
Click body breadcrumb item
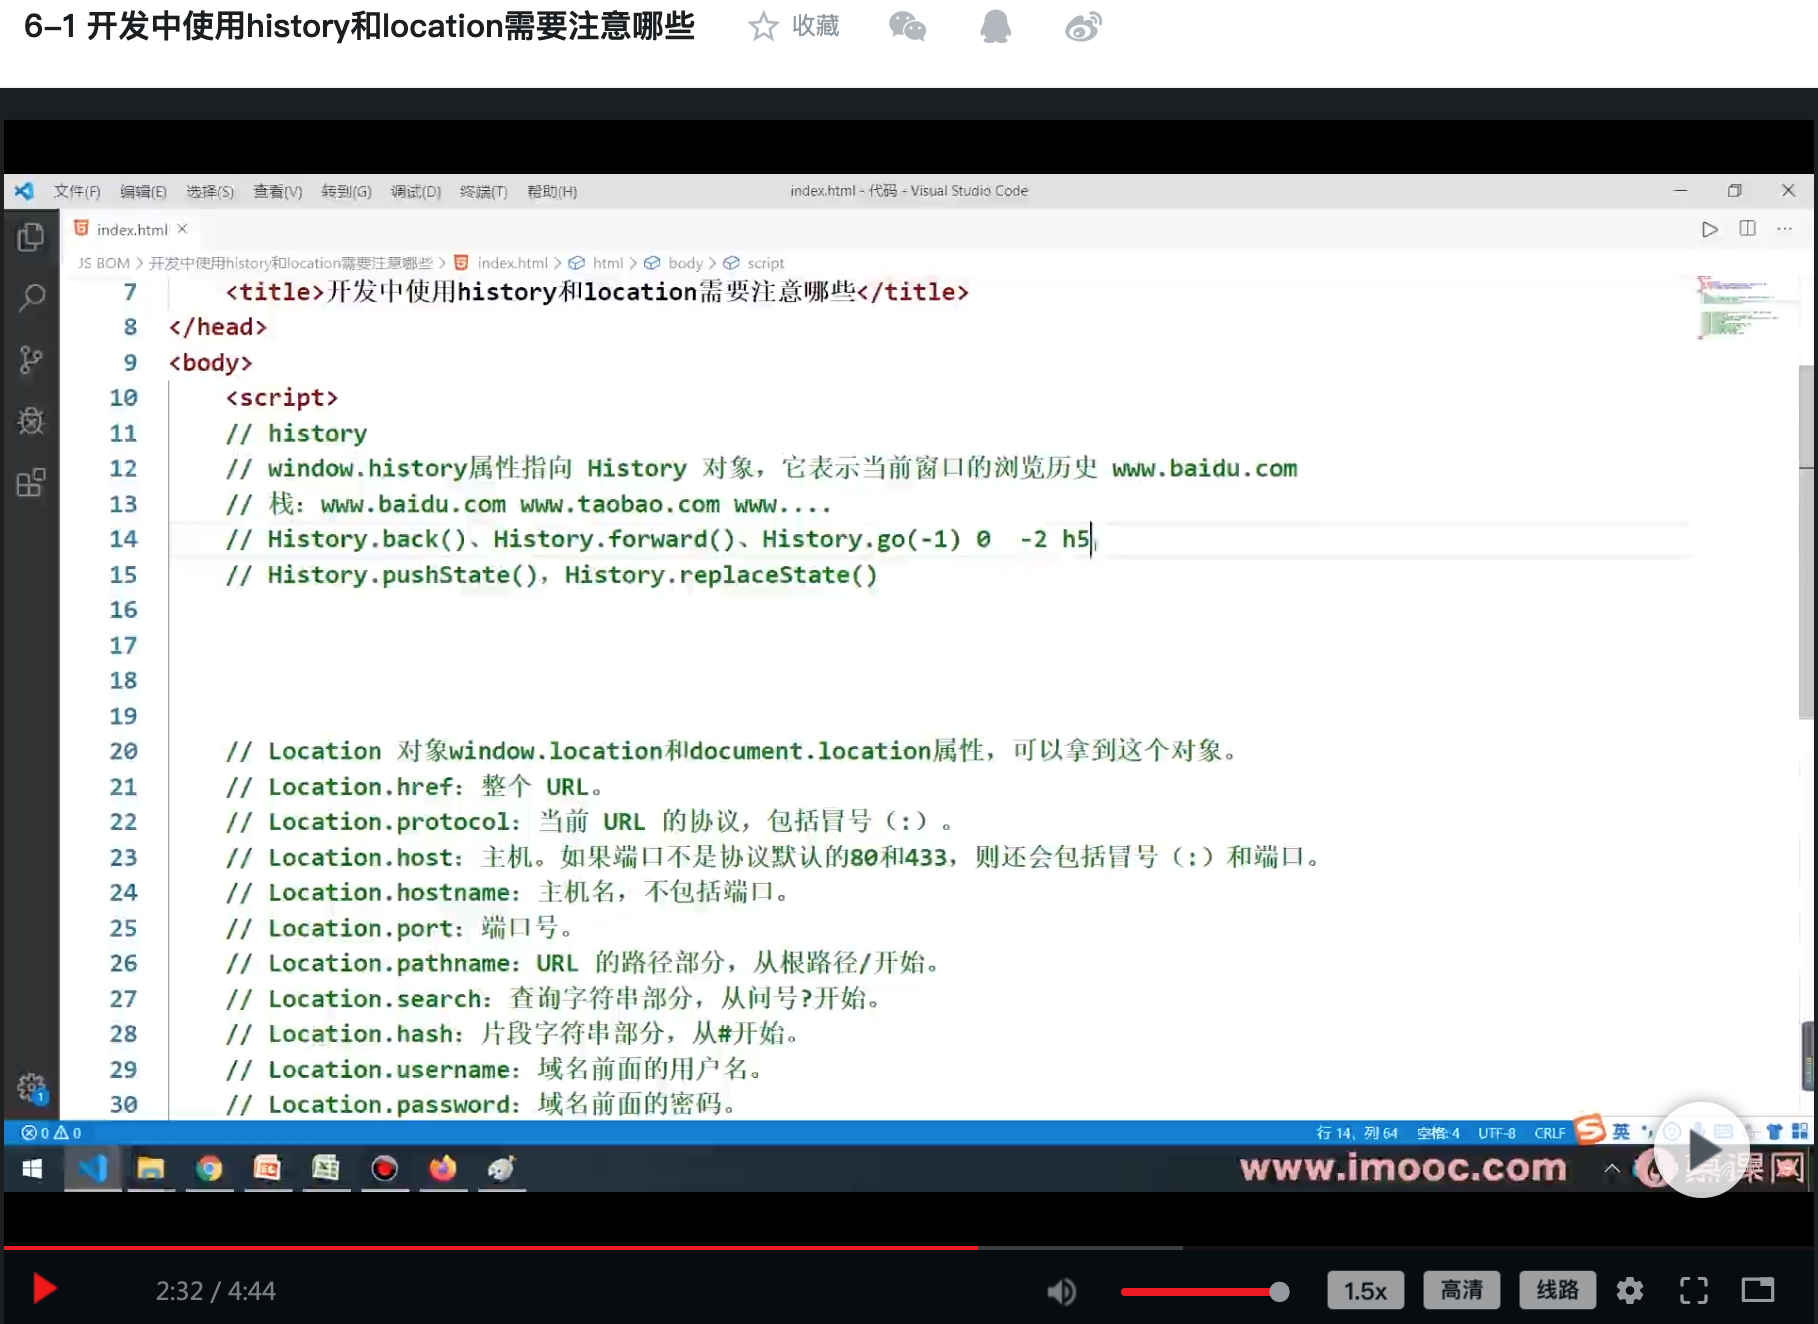[685, 263]
